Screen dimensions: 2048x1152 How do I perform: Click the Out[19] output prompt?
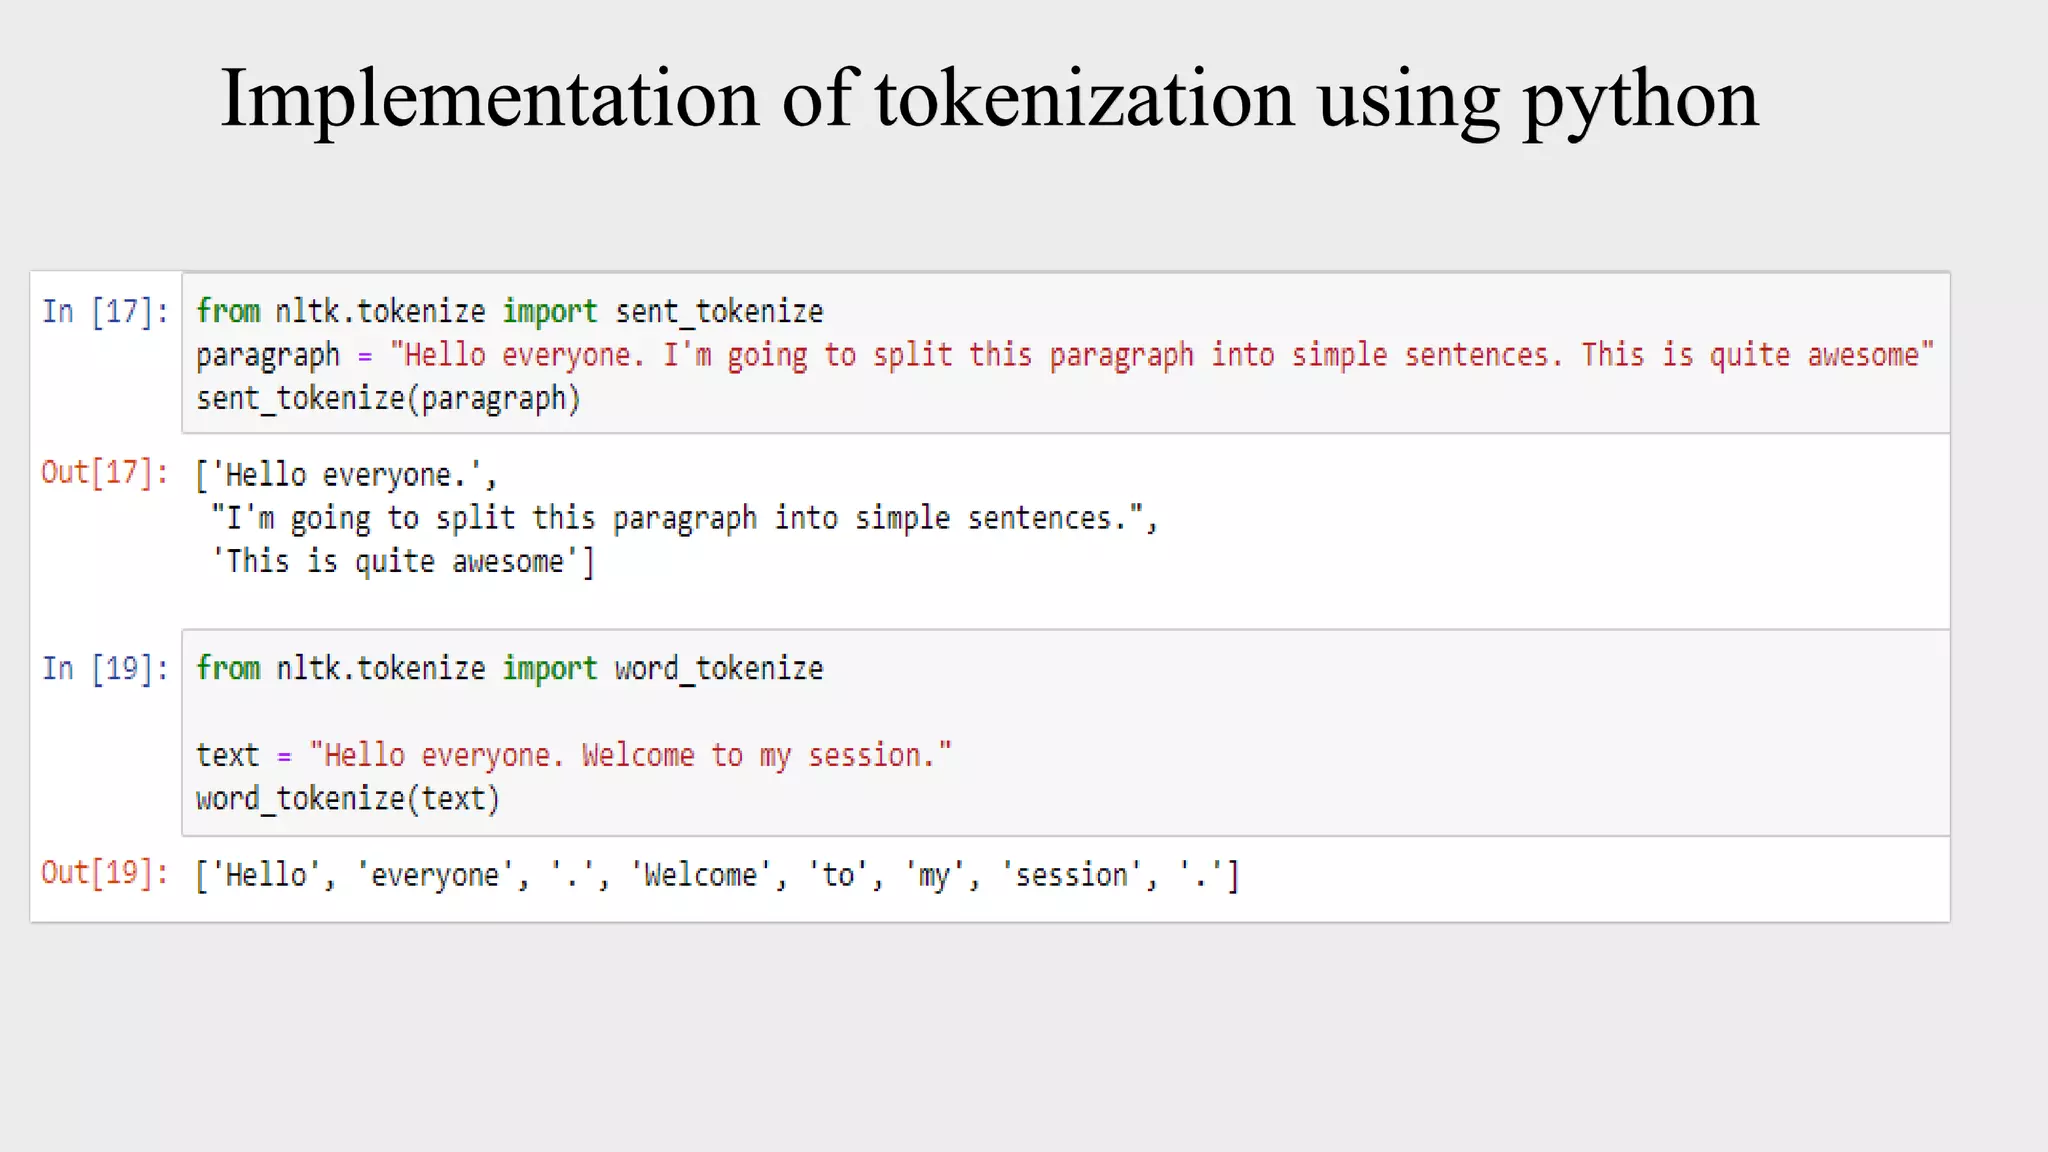[105, 873]
